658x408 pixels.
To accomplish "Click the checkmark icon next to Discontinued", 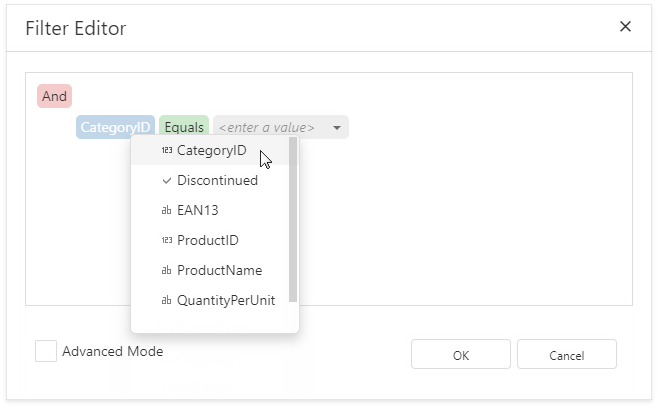I will point(166,181).
